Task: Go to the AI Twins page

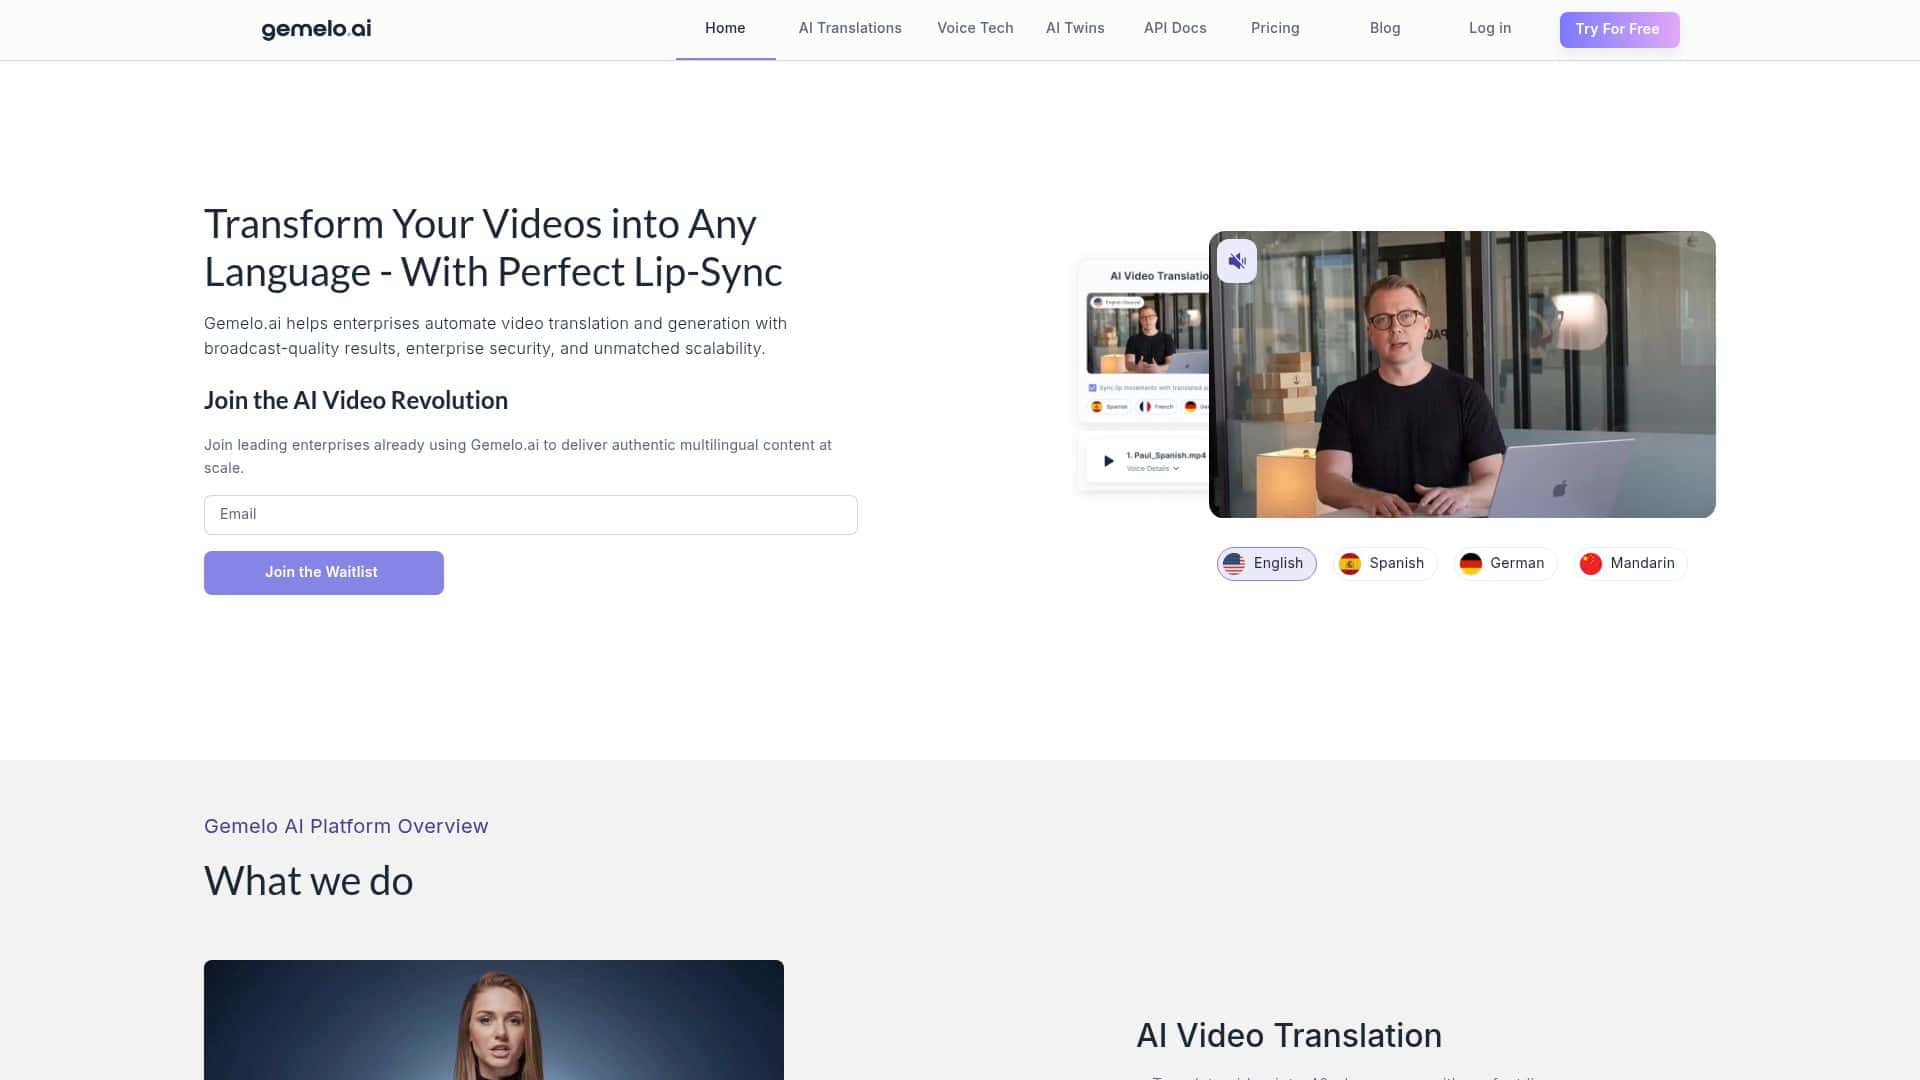Action: [1075, 29]
